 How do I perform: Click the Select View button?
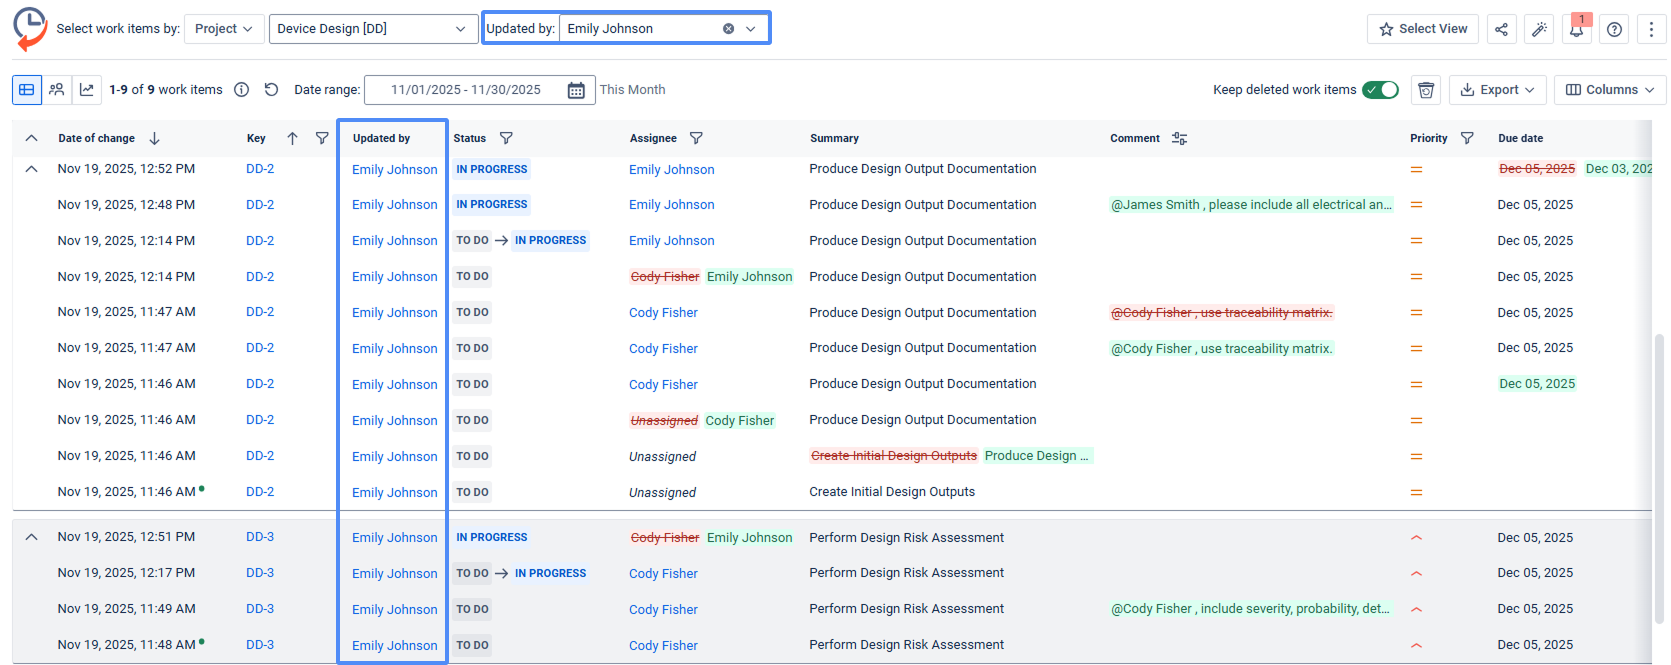click(1422, 29)
